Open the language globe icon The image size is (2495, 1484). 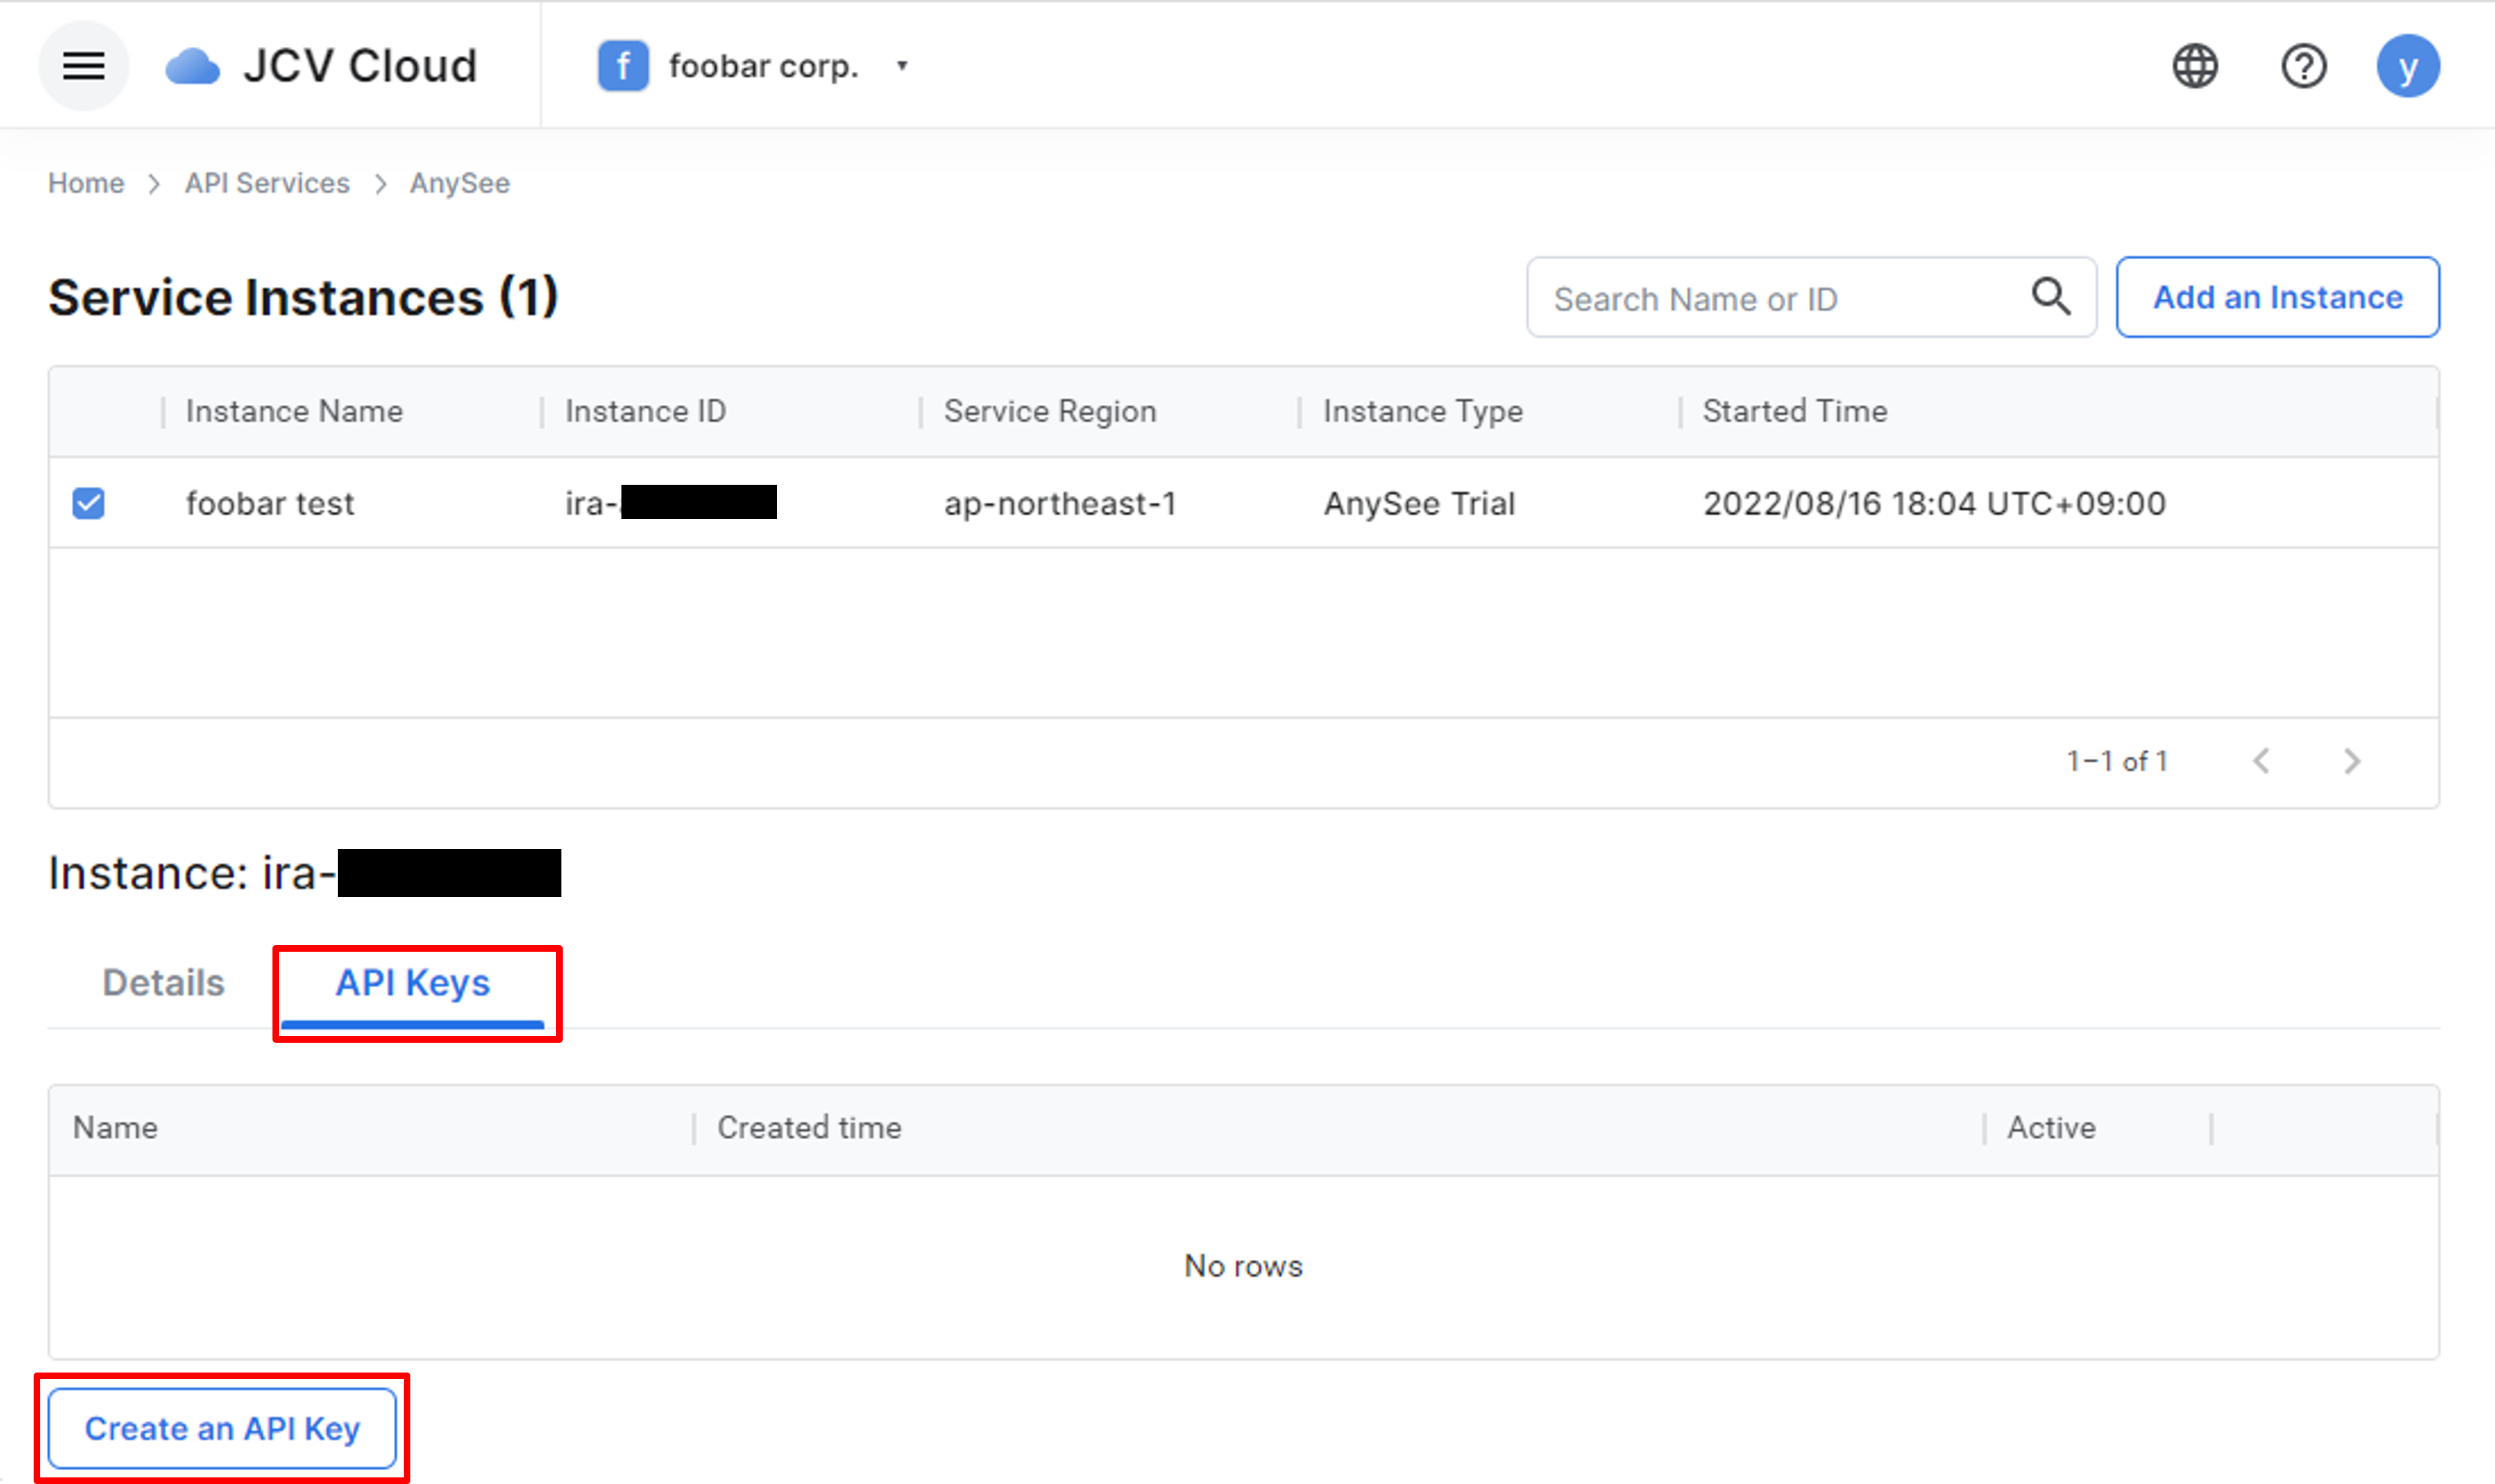point(2195,66)
